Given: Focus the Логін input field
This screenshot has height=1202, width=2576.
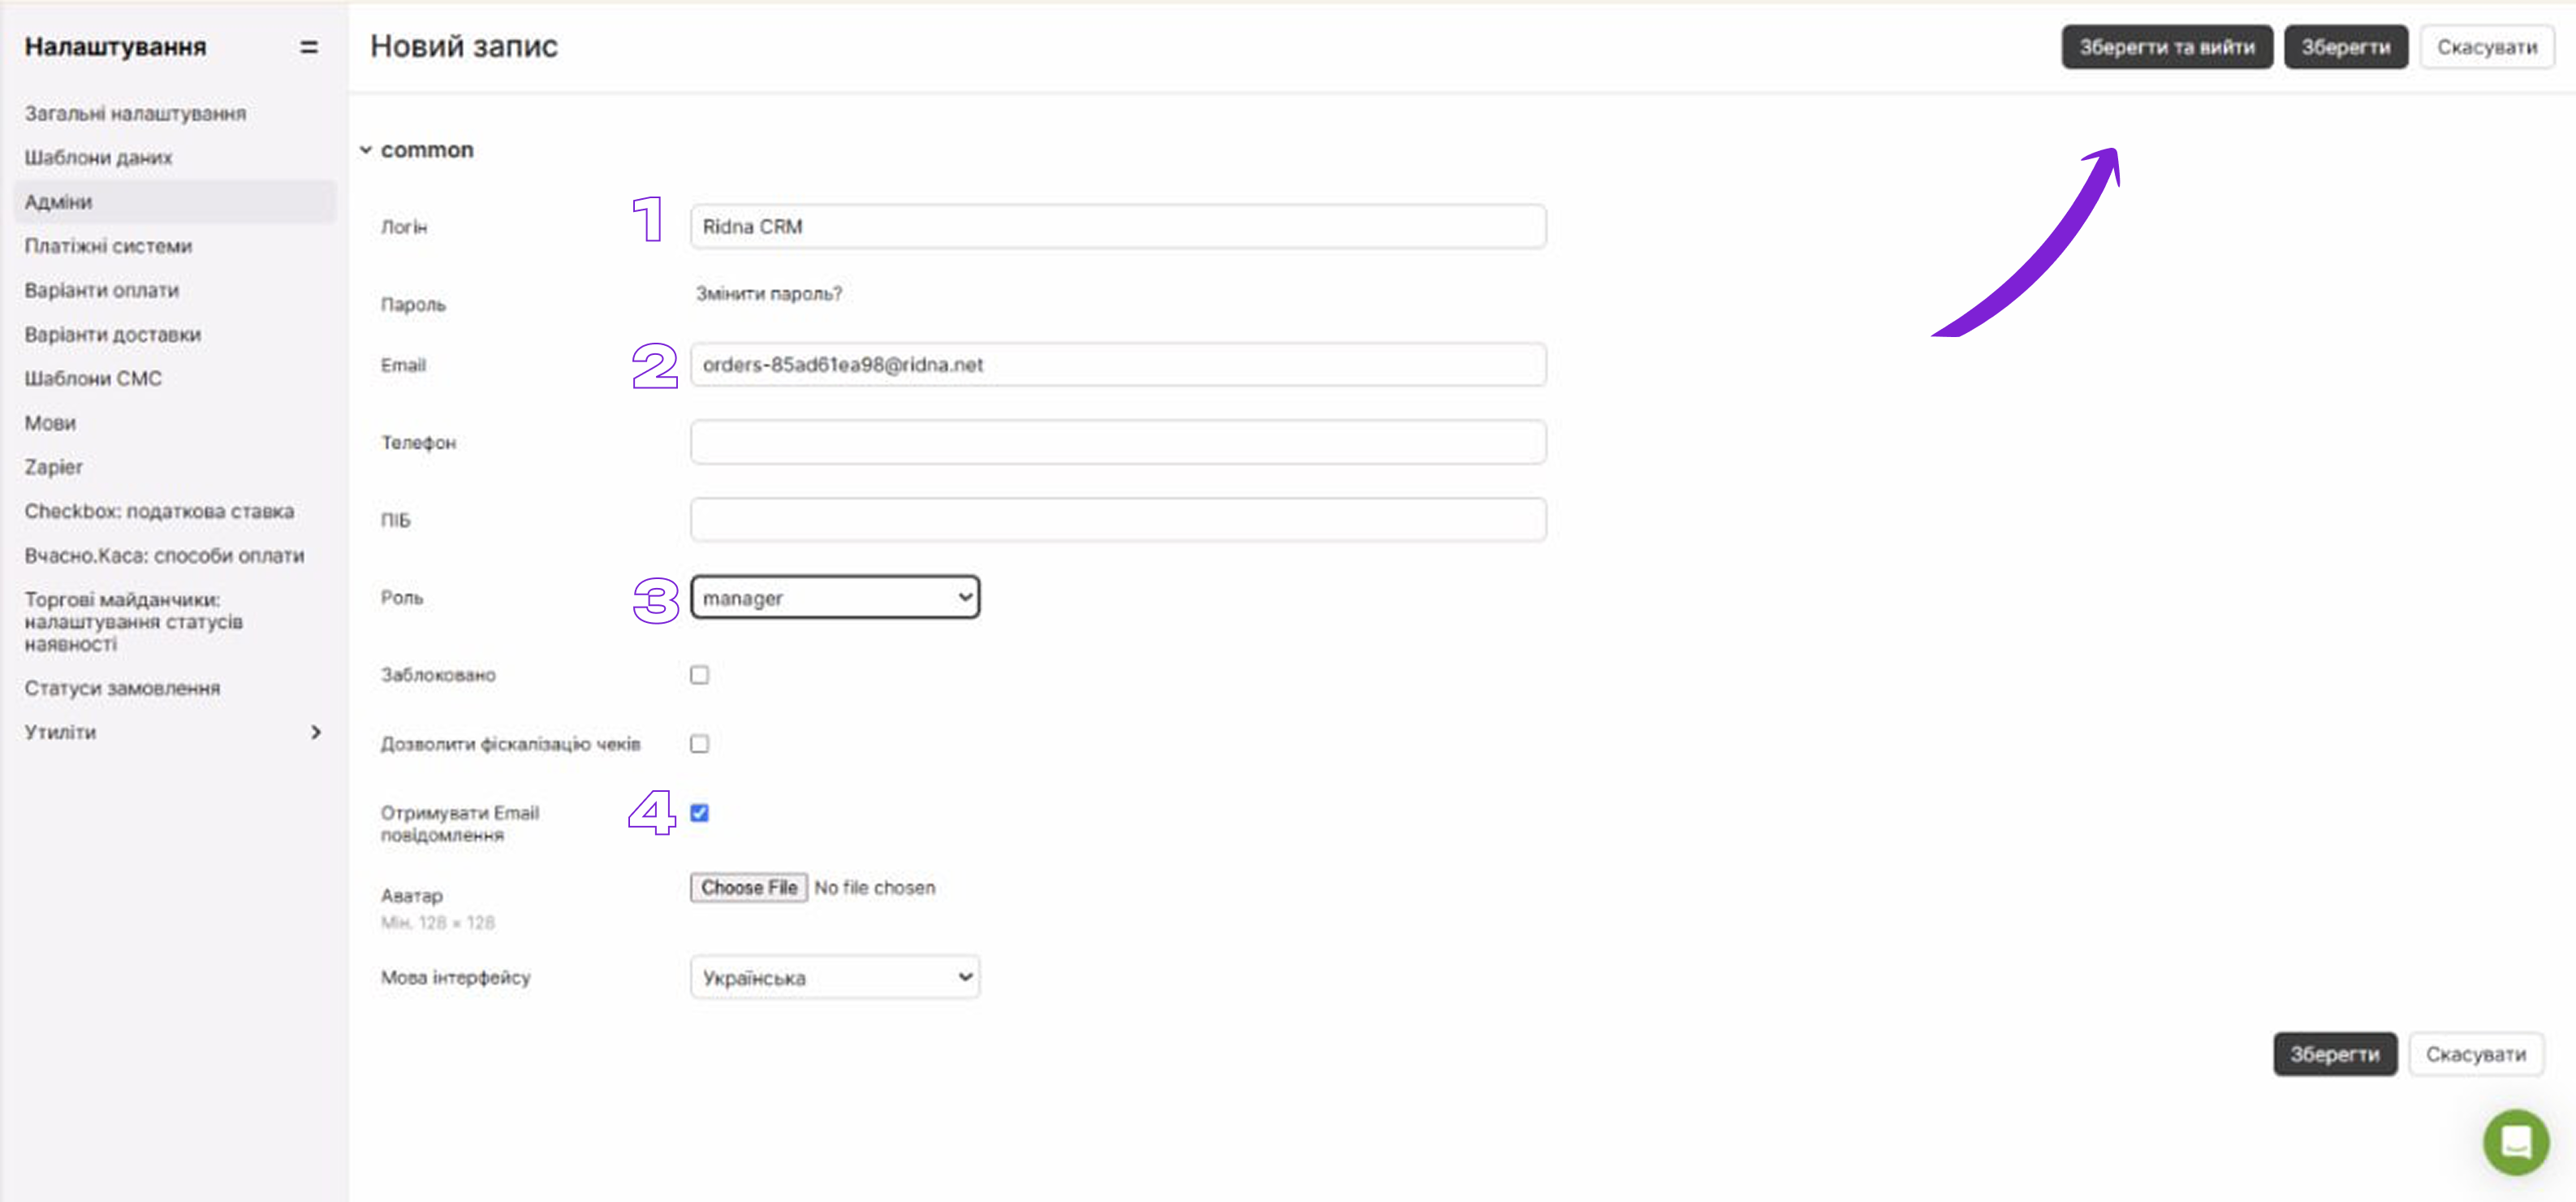Looking at the screenshot, I should [1118, 227].
